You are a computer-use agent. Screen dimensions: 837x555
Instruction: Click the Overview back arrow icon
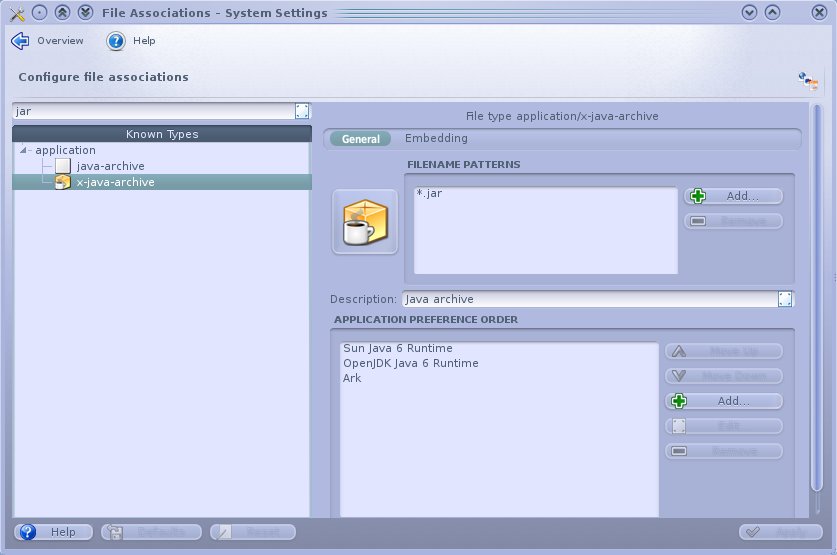(20, 41)
